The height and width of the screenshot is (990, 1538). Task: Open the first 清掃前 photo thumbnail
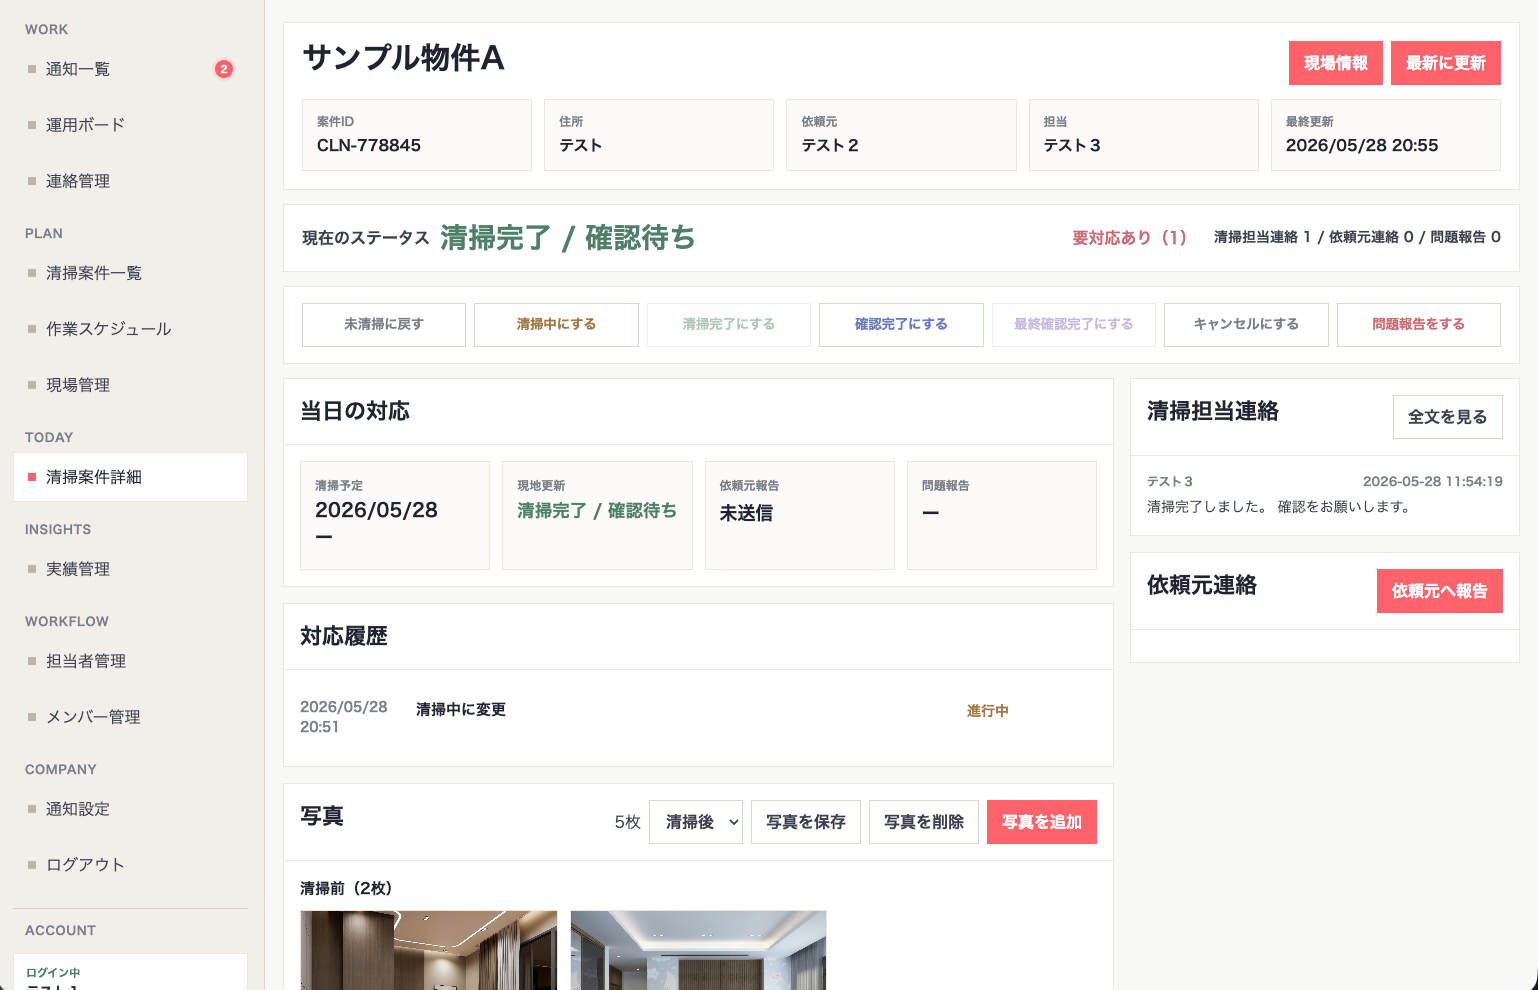click(x=429, y=950)
